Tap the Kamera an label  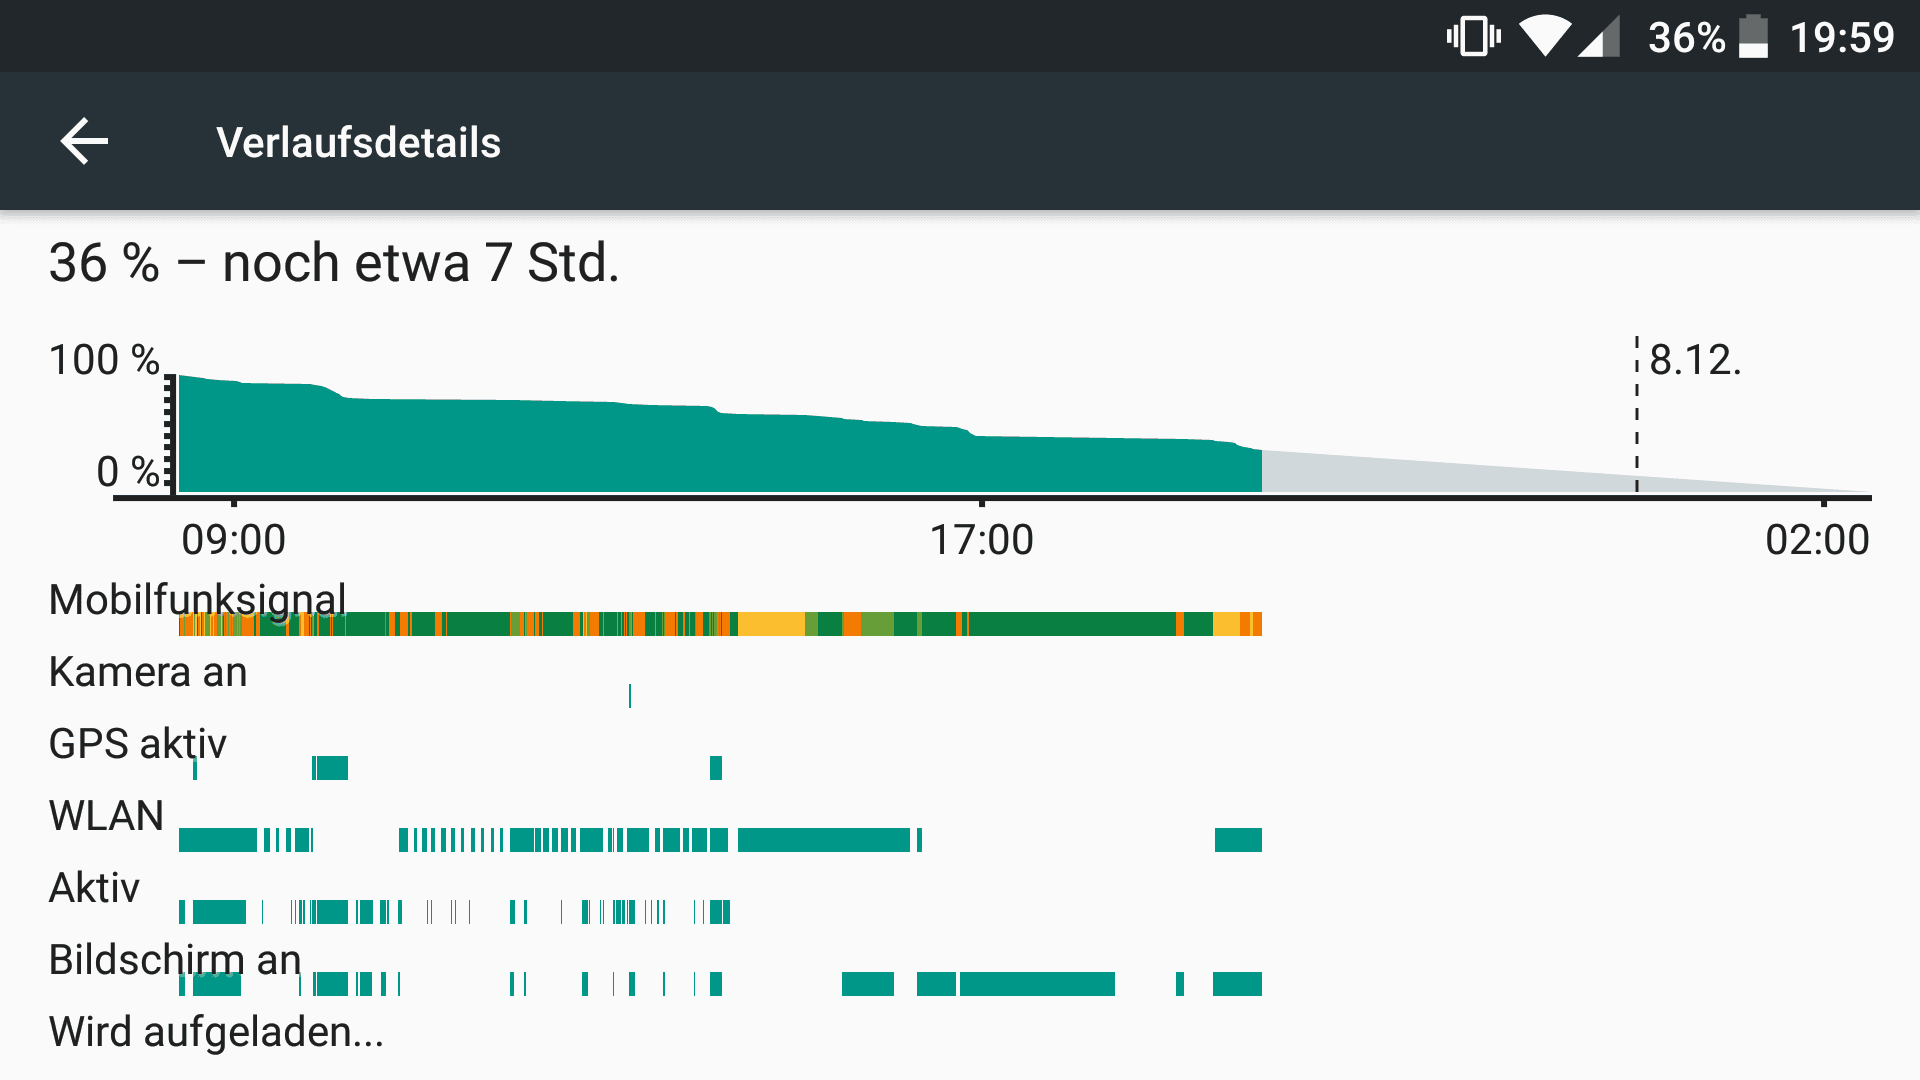(148, 672)
